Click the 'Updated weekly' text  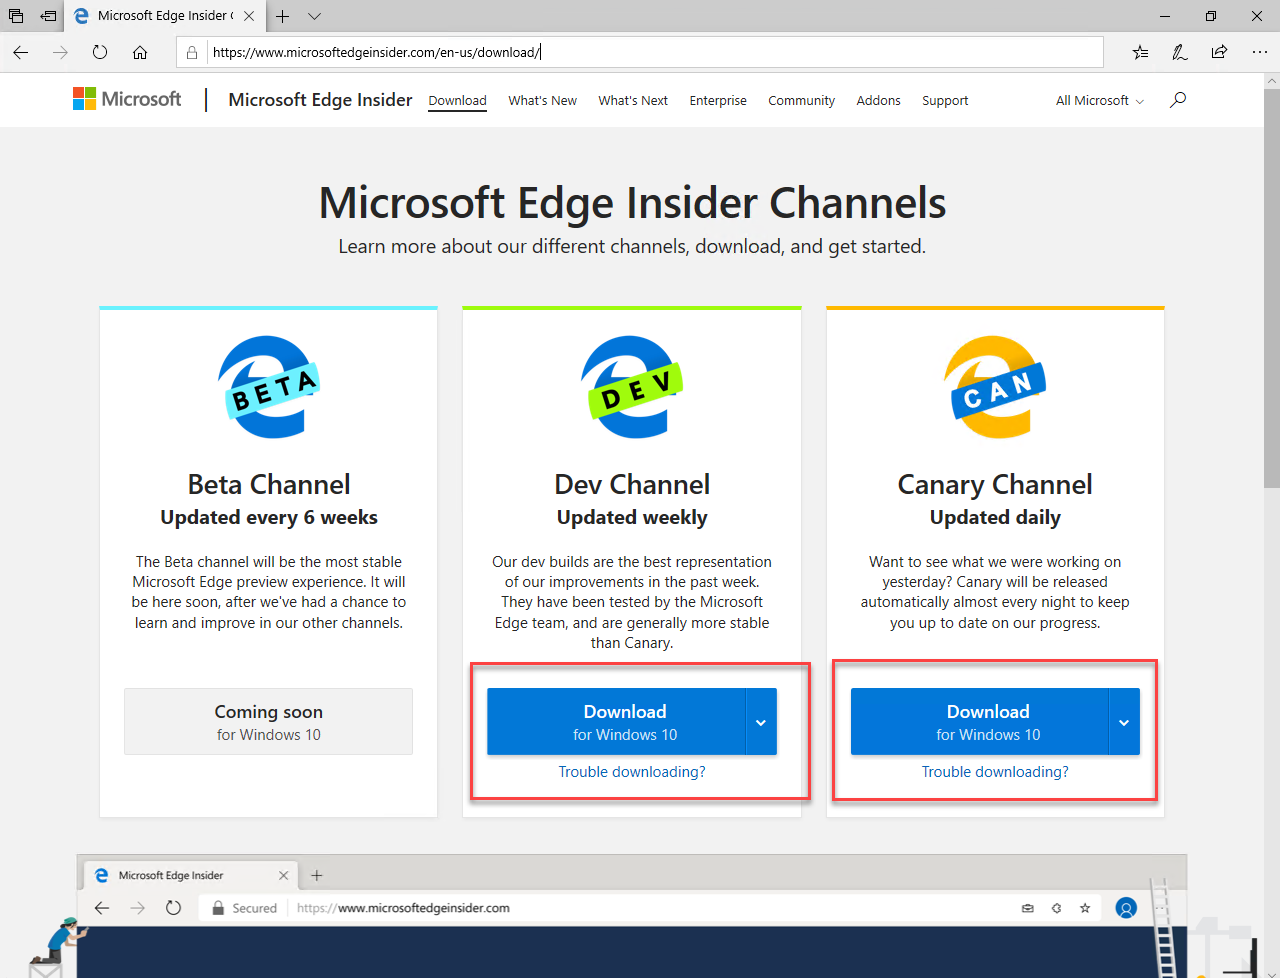tap(632, 518)
